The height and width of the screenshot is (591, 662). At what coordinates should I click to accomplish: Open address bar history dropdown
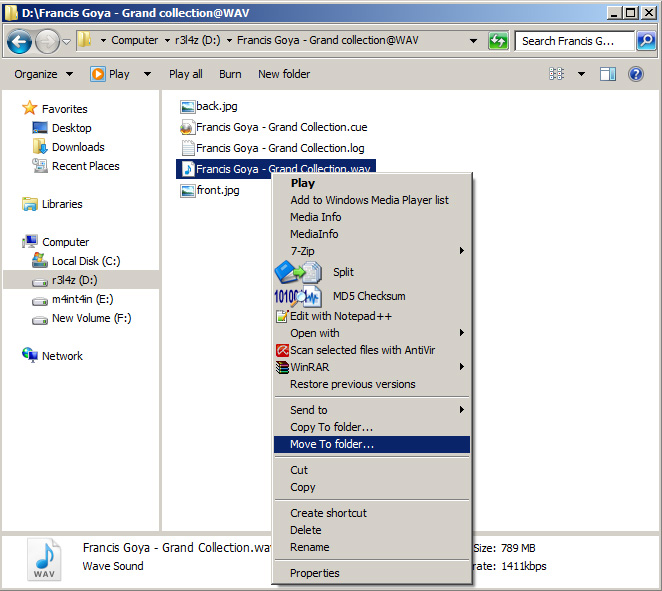[473, 41]
